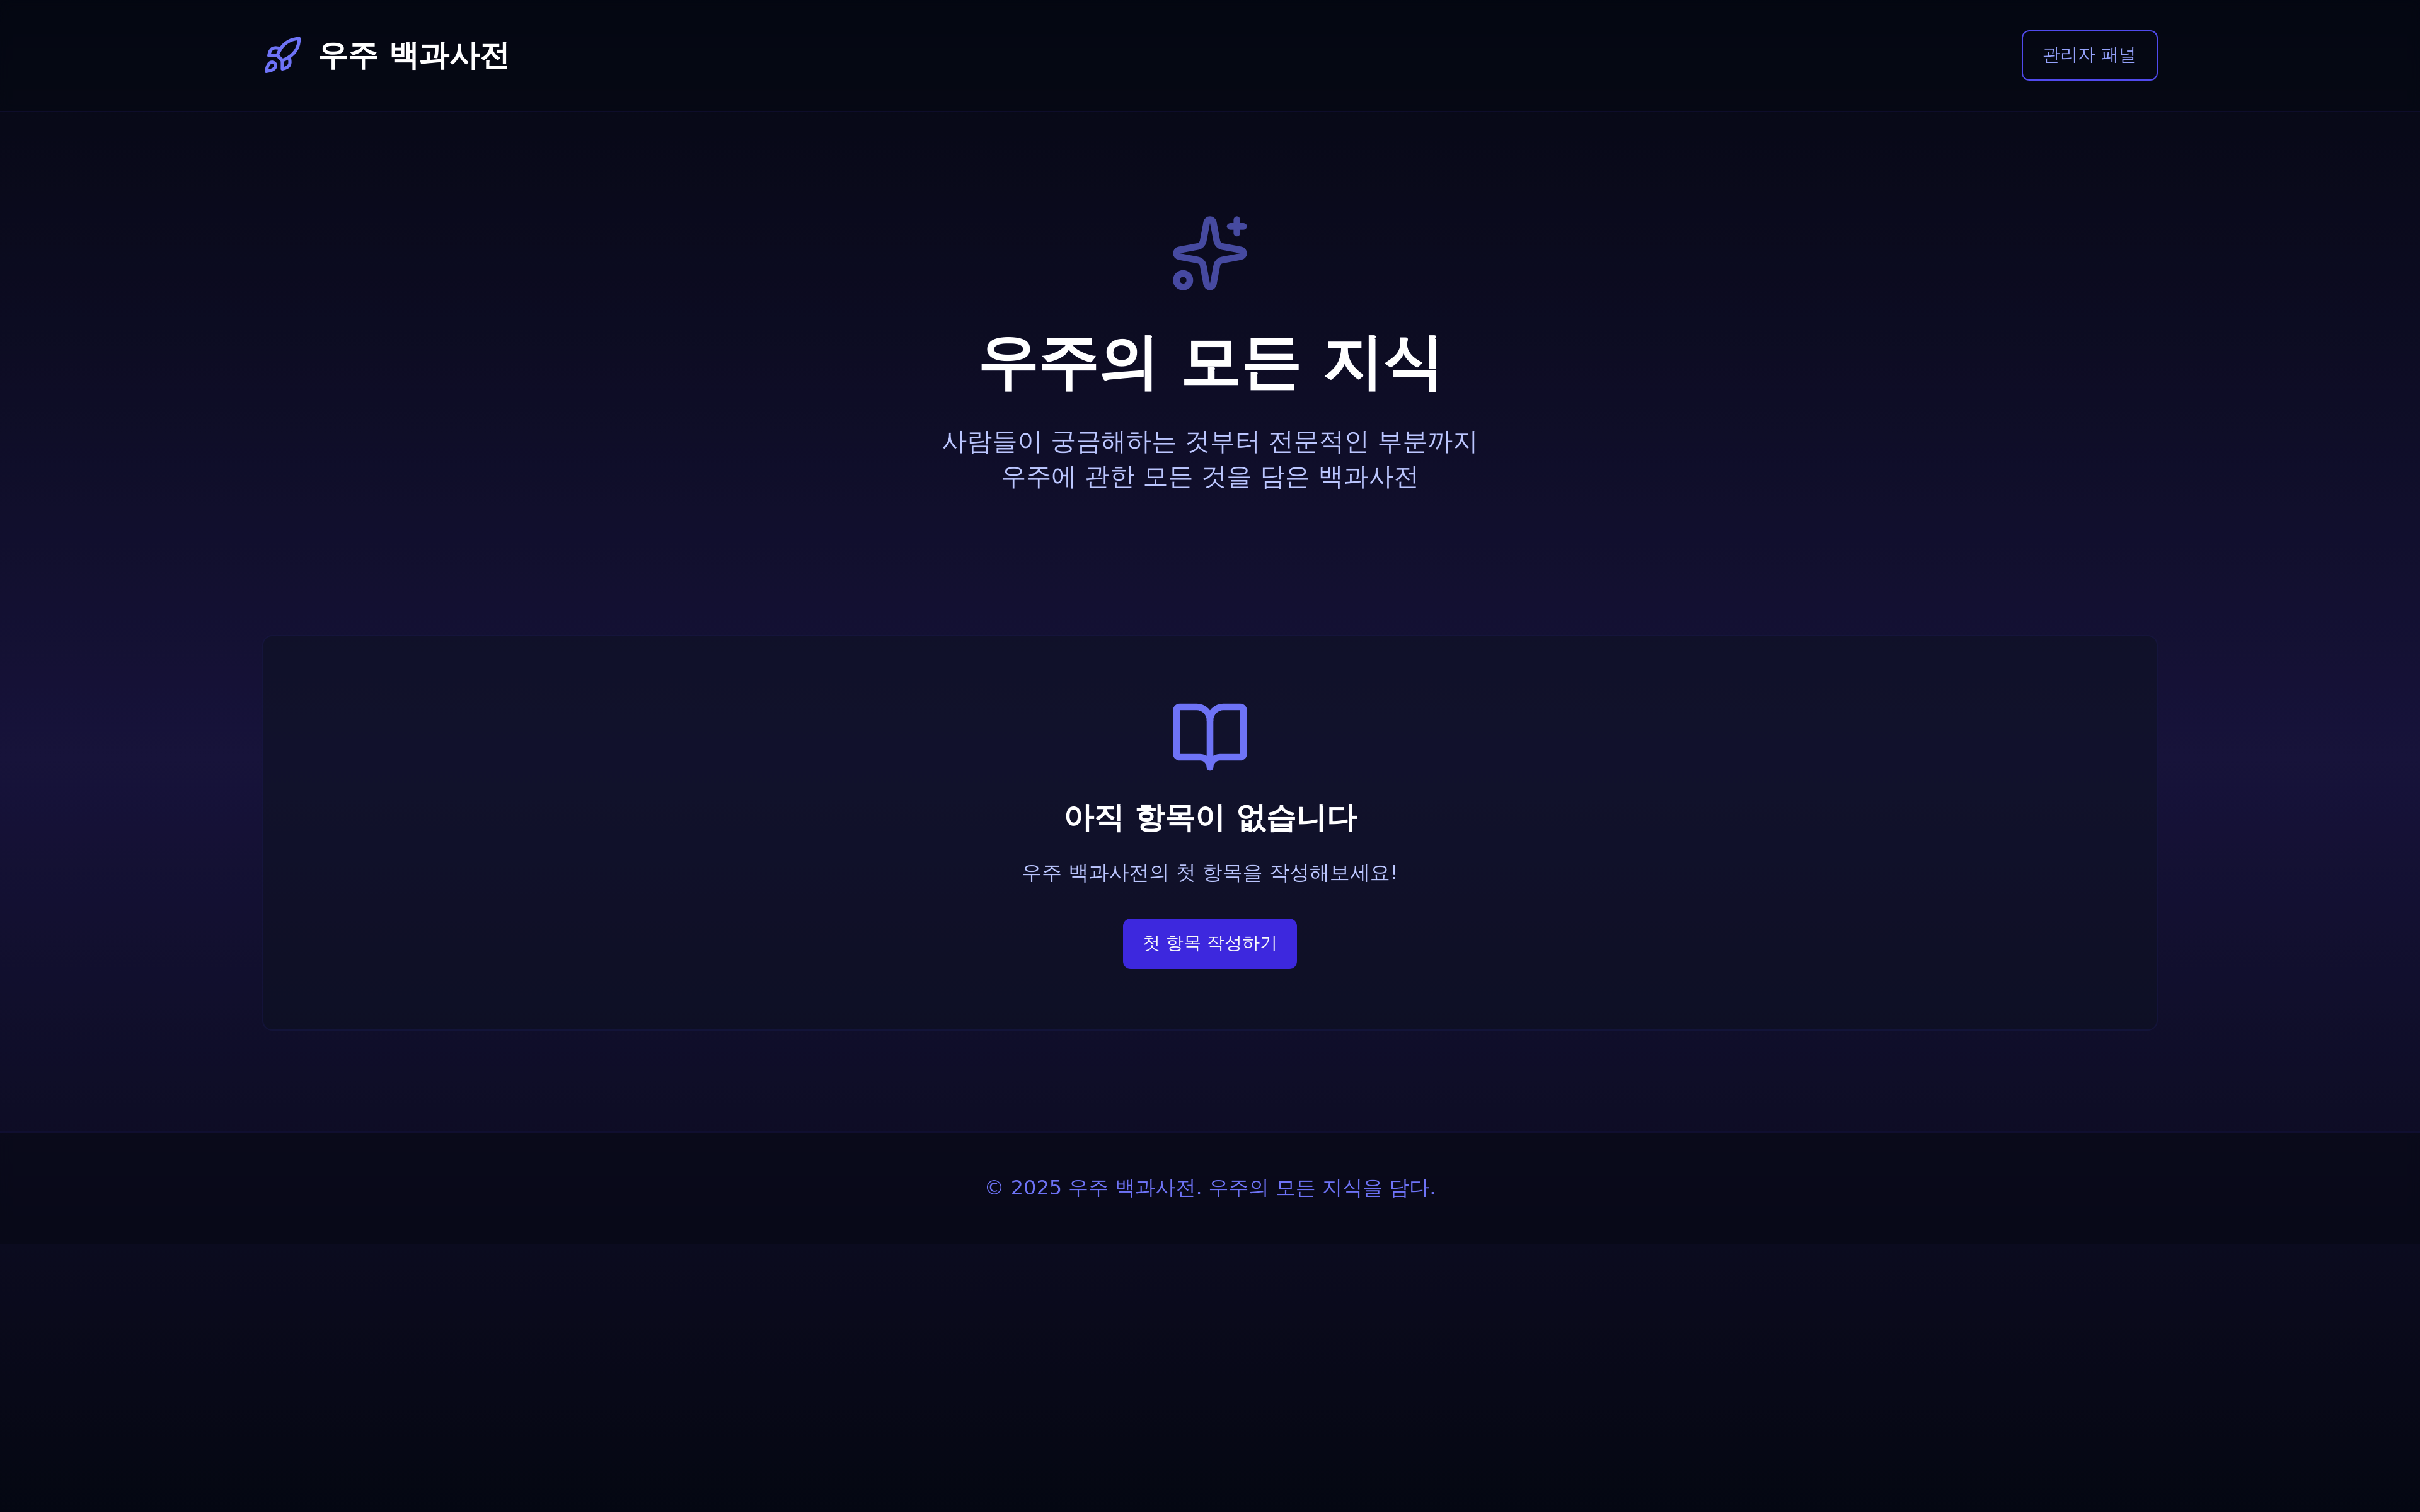2420x1512 pixels.
Task: Click subtitle line 우주에 관한 모든 것을
Action: point(1209,477)
